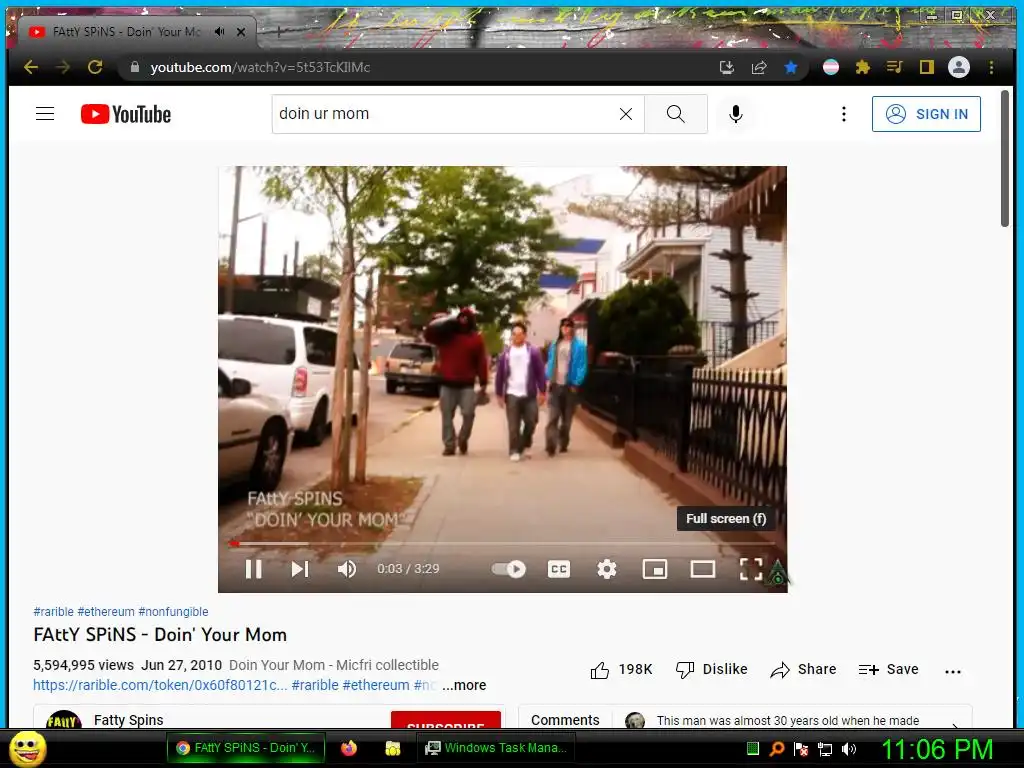The width and height of the screenshot is (1024, 768).
Task: Mute the tab via speaker icon
Action: (219, 31)
